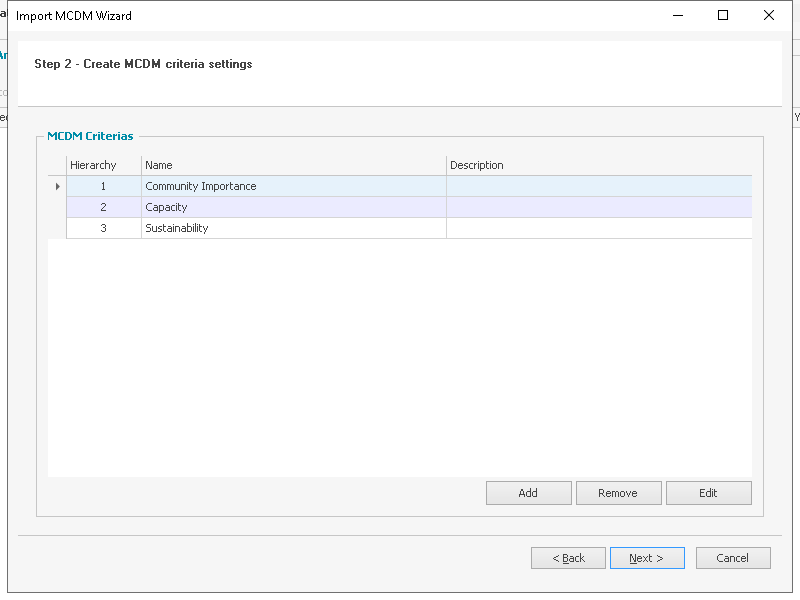Click the Add criteria button

tap(529, 493)
